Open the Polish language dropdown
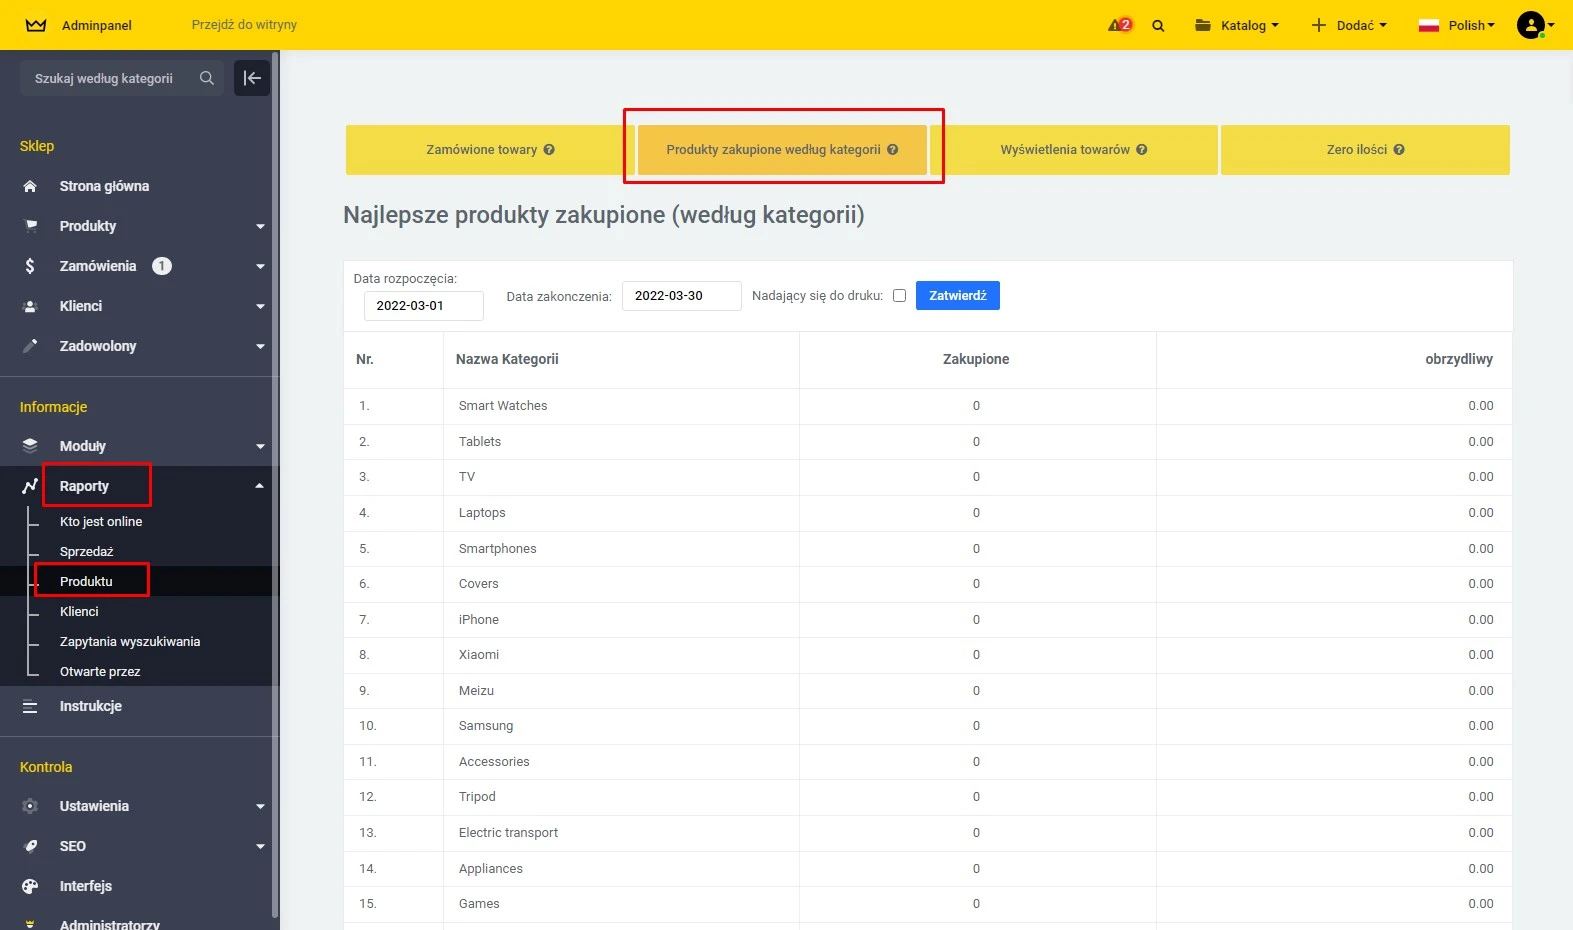Viewport: 1573px width, 930px height. coord(1457,25)
